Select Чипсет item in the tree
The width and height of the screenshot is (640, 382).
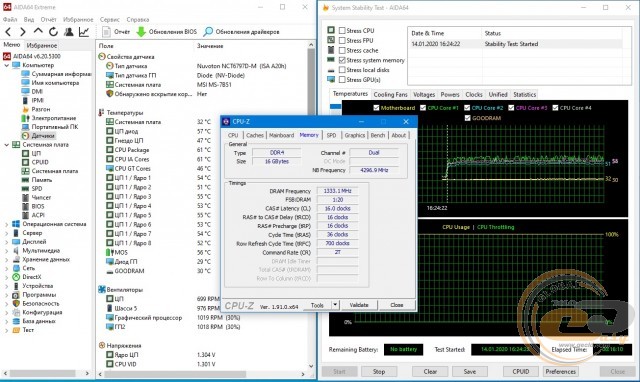coord(36,198)
